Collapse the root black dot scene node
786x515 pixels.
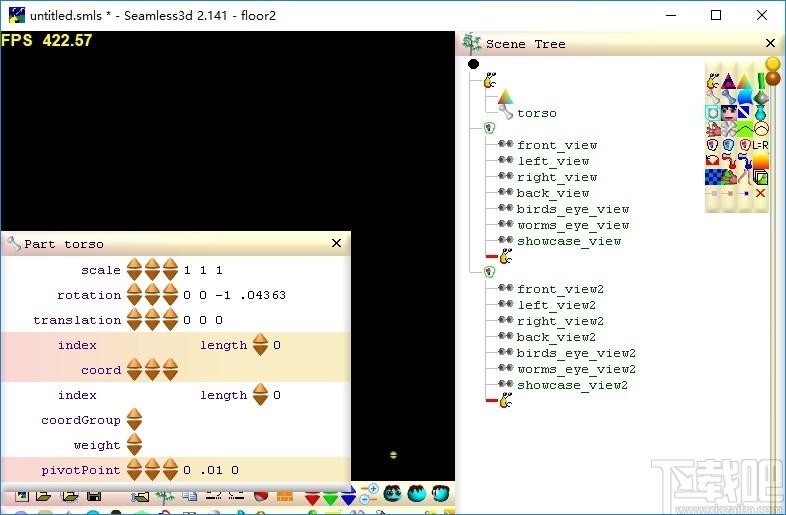pyautogui.click(x=473, y=64)
